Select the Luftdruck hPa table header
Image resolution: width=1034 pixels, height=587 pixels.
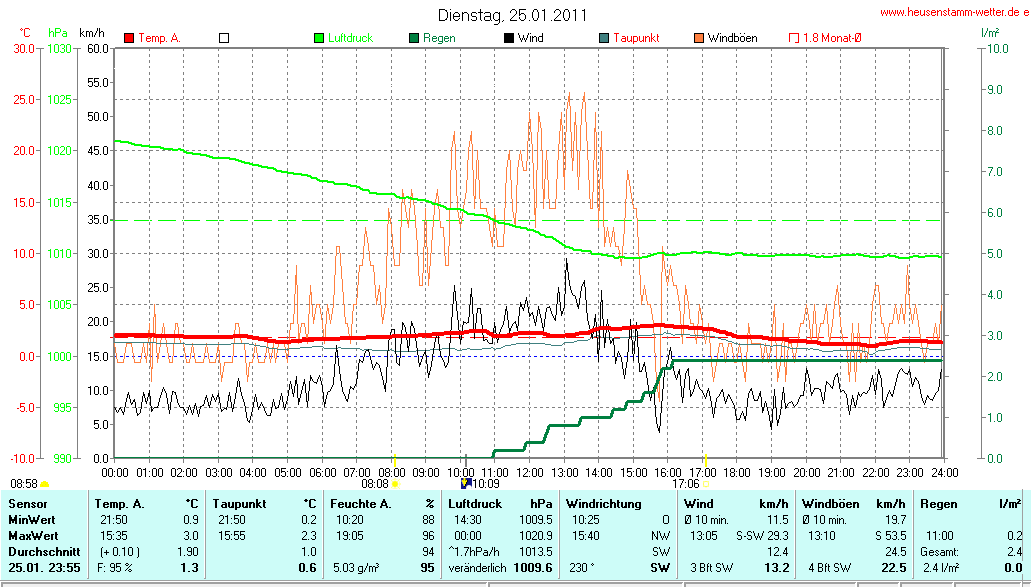(x=500, y=502)
